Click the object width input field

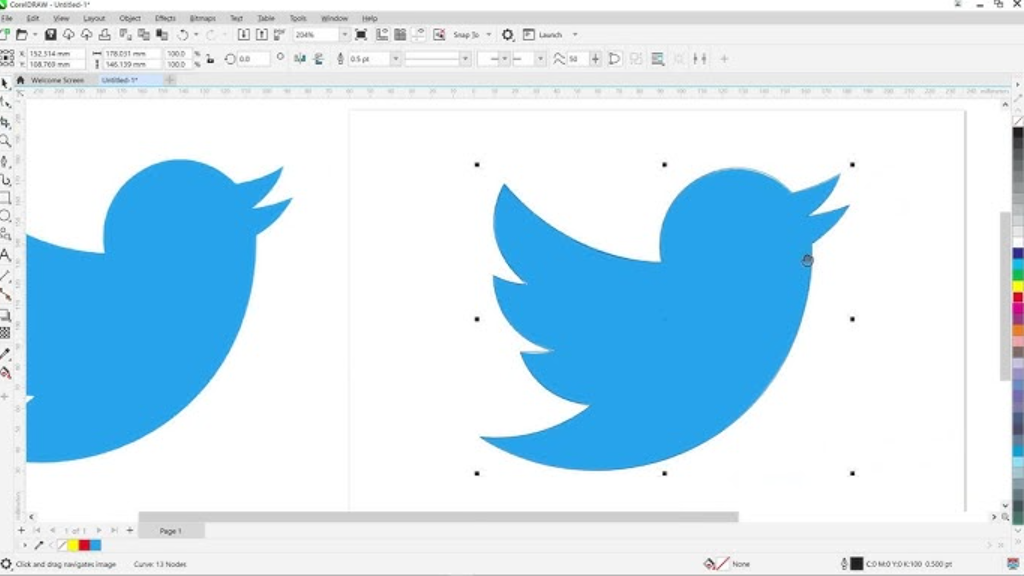tap(131, 54)
